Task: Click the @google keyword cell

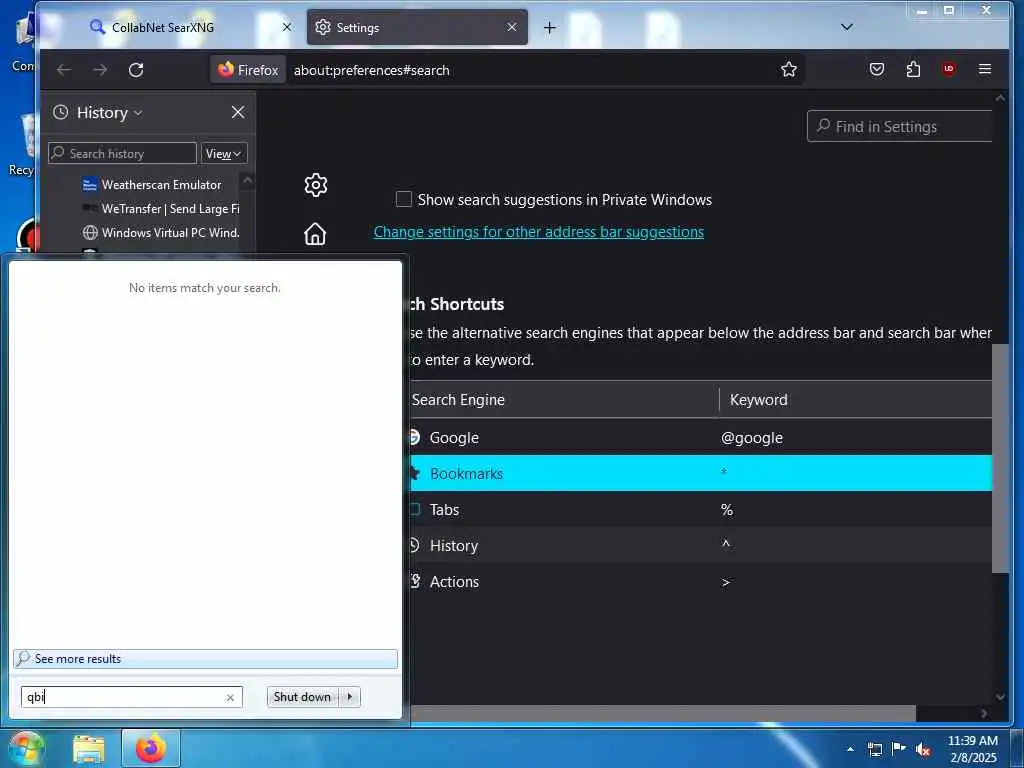Action: click(752, 438)
